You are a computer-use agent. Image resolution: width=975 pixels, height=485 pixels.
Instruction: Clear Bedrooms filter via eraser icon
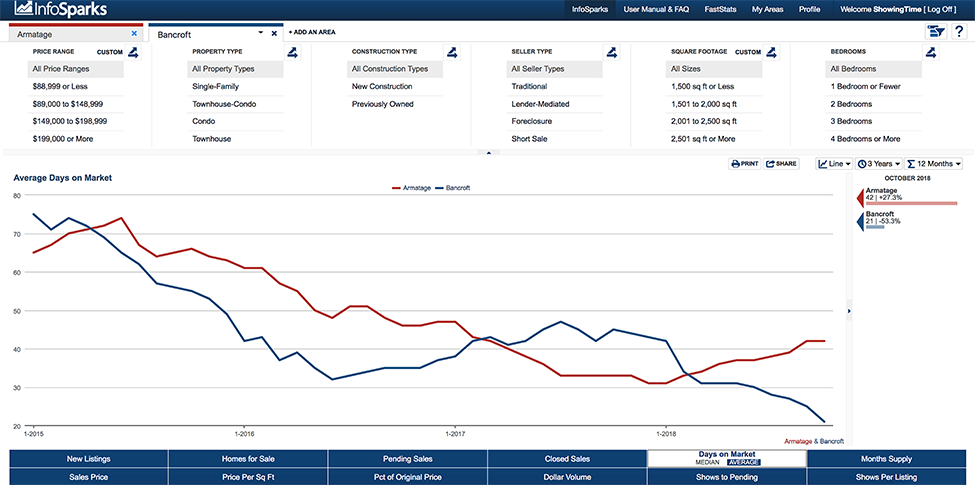coord(931,52)
